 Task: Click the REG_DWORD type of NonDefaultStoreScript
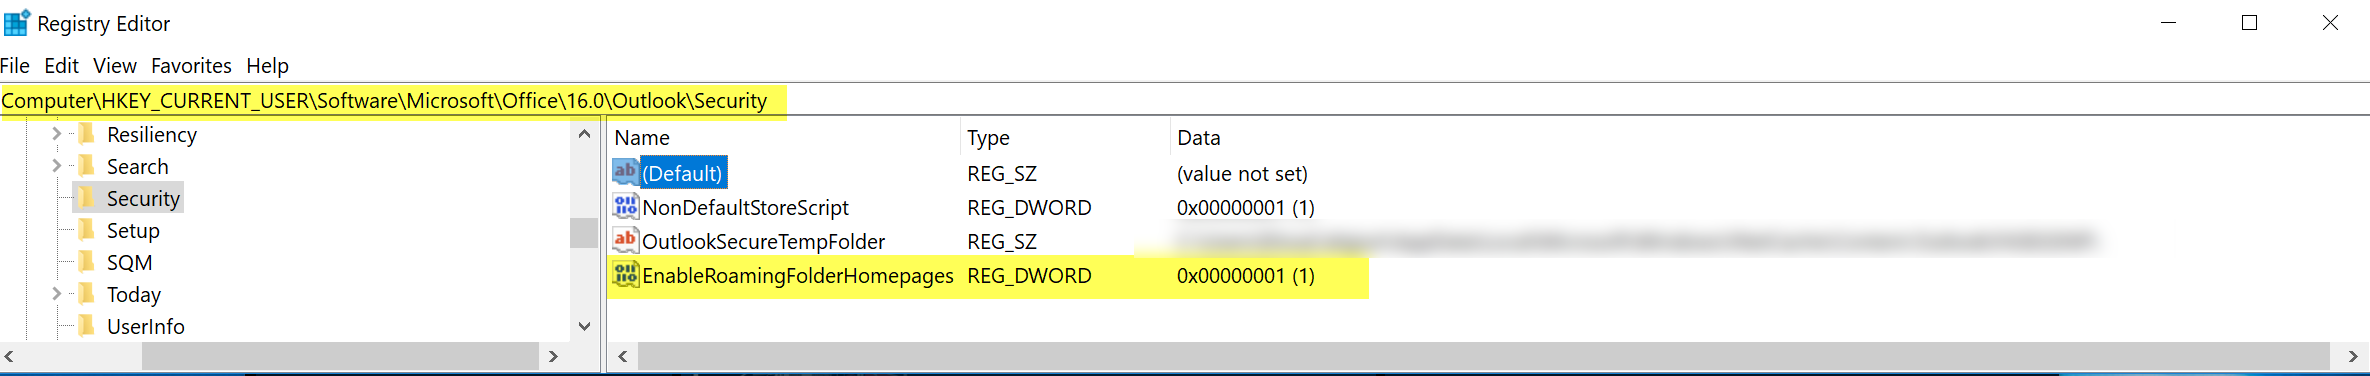pyautogui.click(x=1029, y=207)
